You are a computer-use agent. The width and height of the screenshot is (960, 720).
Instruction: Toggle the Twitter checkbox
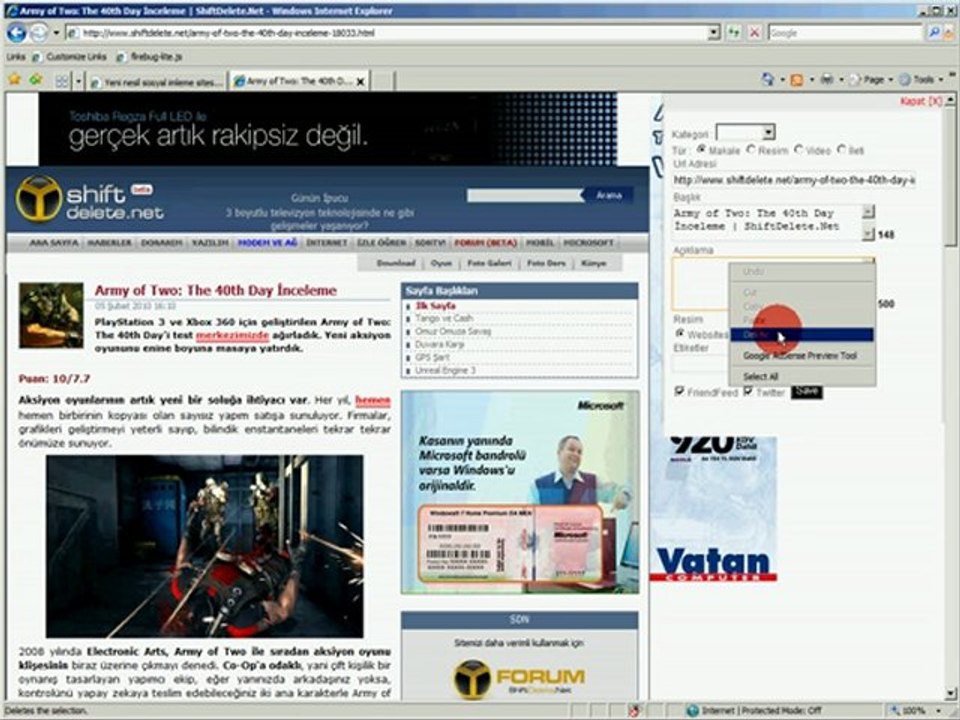coord(748,391)
